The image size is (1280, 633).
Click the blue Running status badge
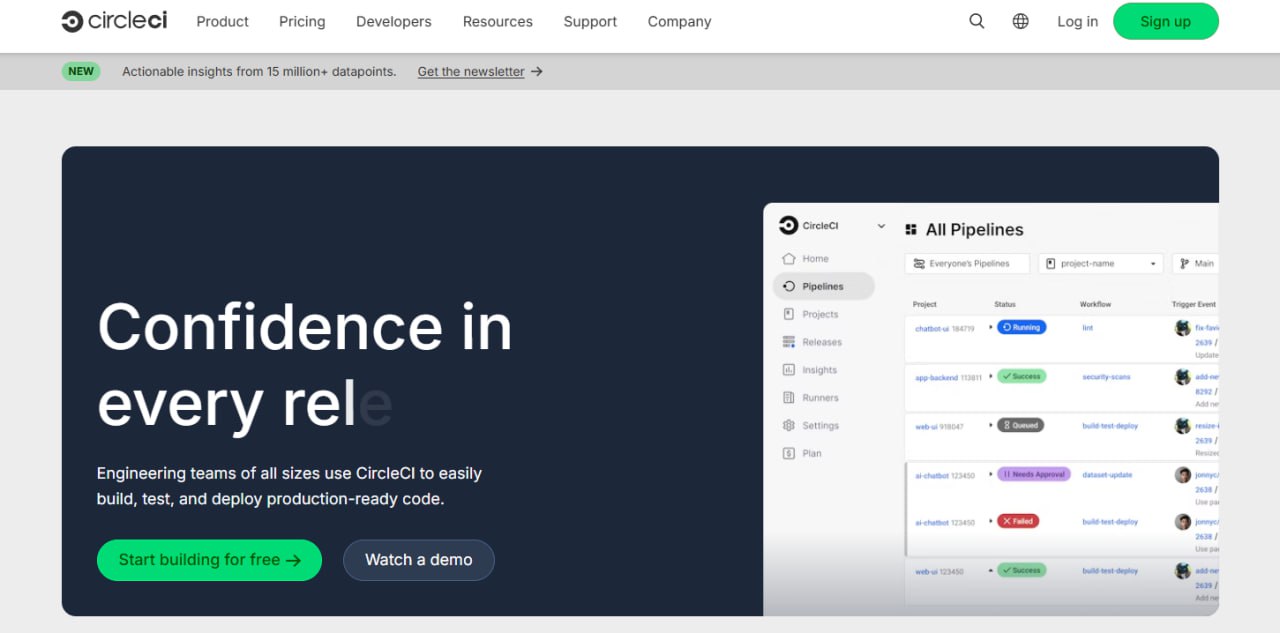point(1021,327)
